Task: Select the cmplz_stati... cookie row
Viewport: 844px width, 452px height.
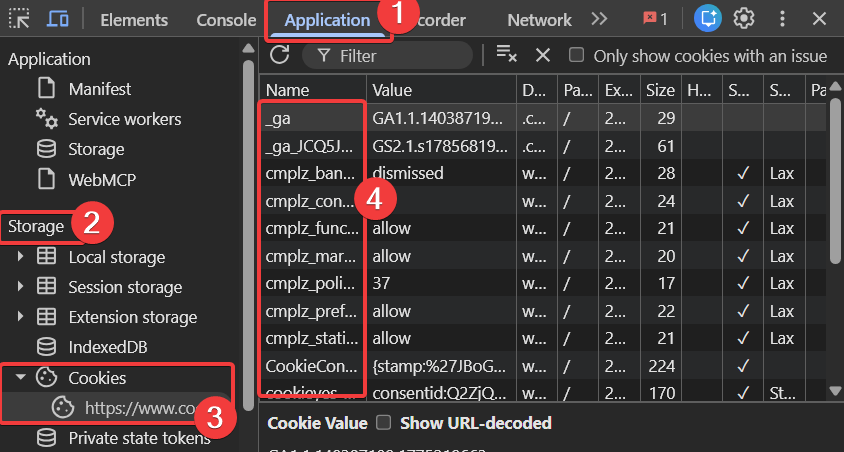Action: point(544,338)
